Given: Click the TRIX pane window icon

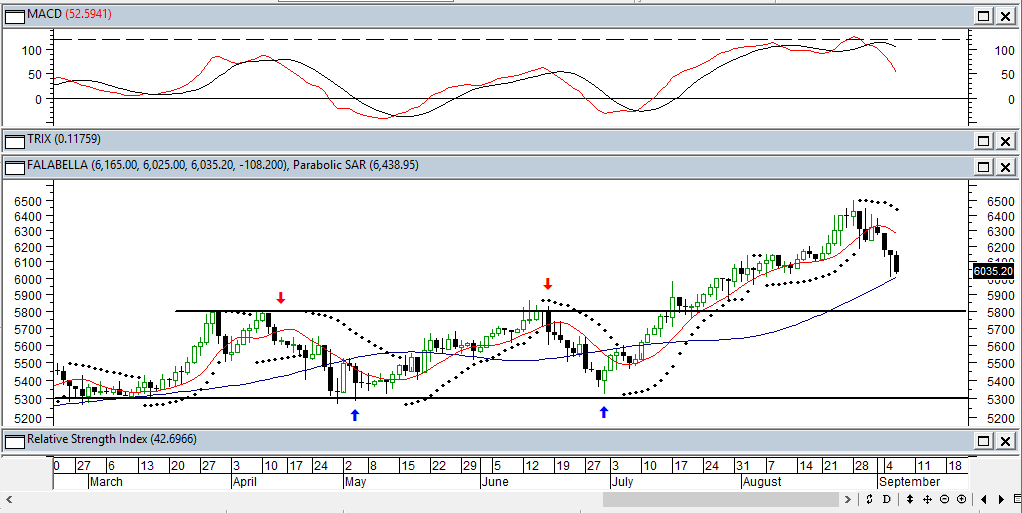Looking at the screenshot, I should point(14,140).
